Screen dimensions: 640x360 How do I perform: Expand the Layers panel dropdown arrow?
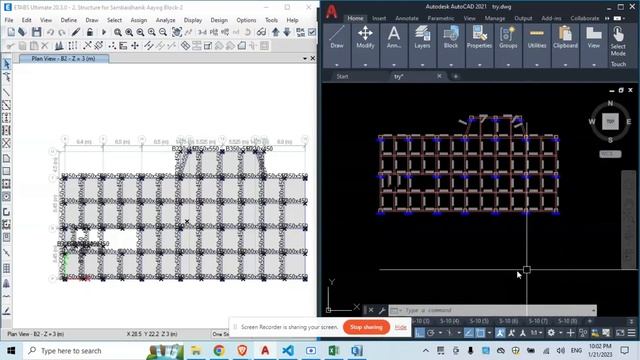(422, 65)
